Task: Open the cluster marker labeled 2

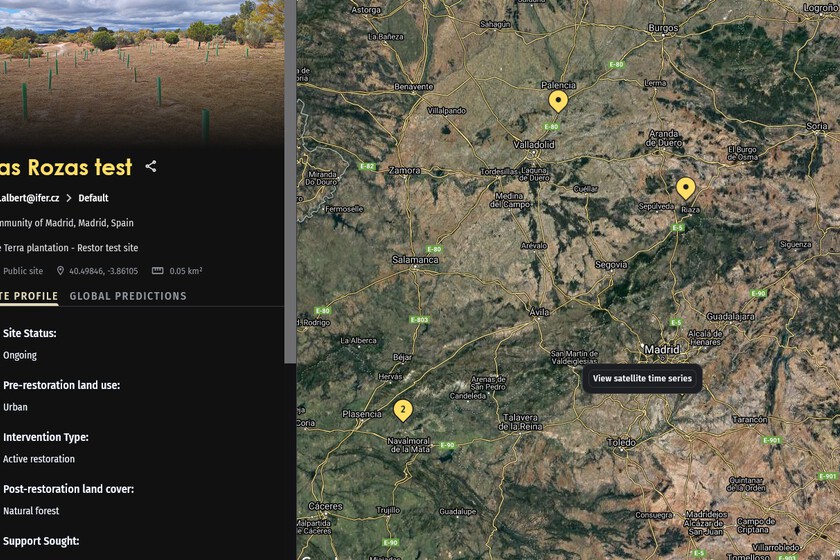Action: (x=403, y=410)
